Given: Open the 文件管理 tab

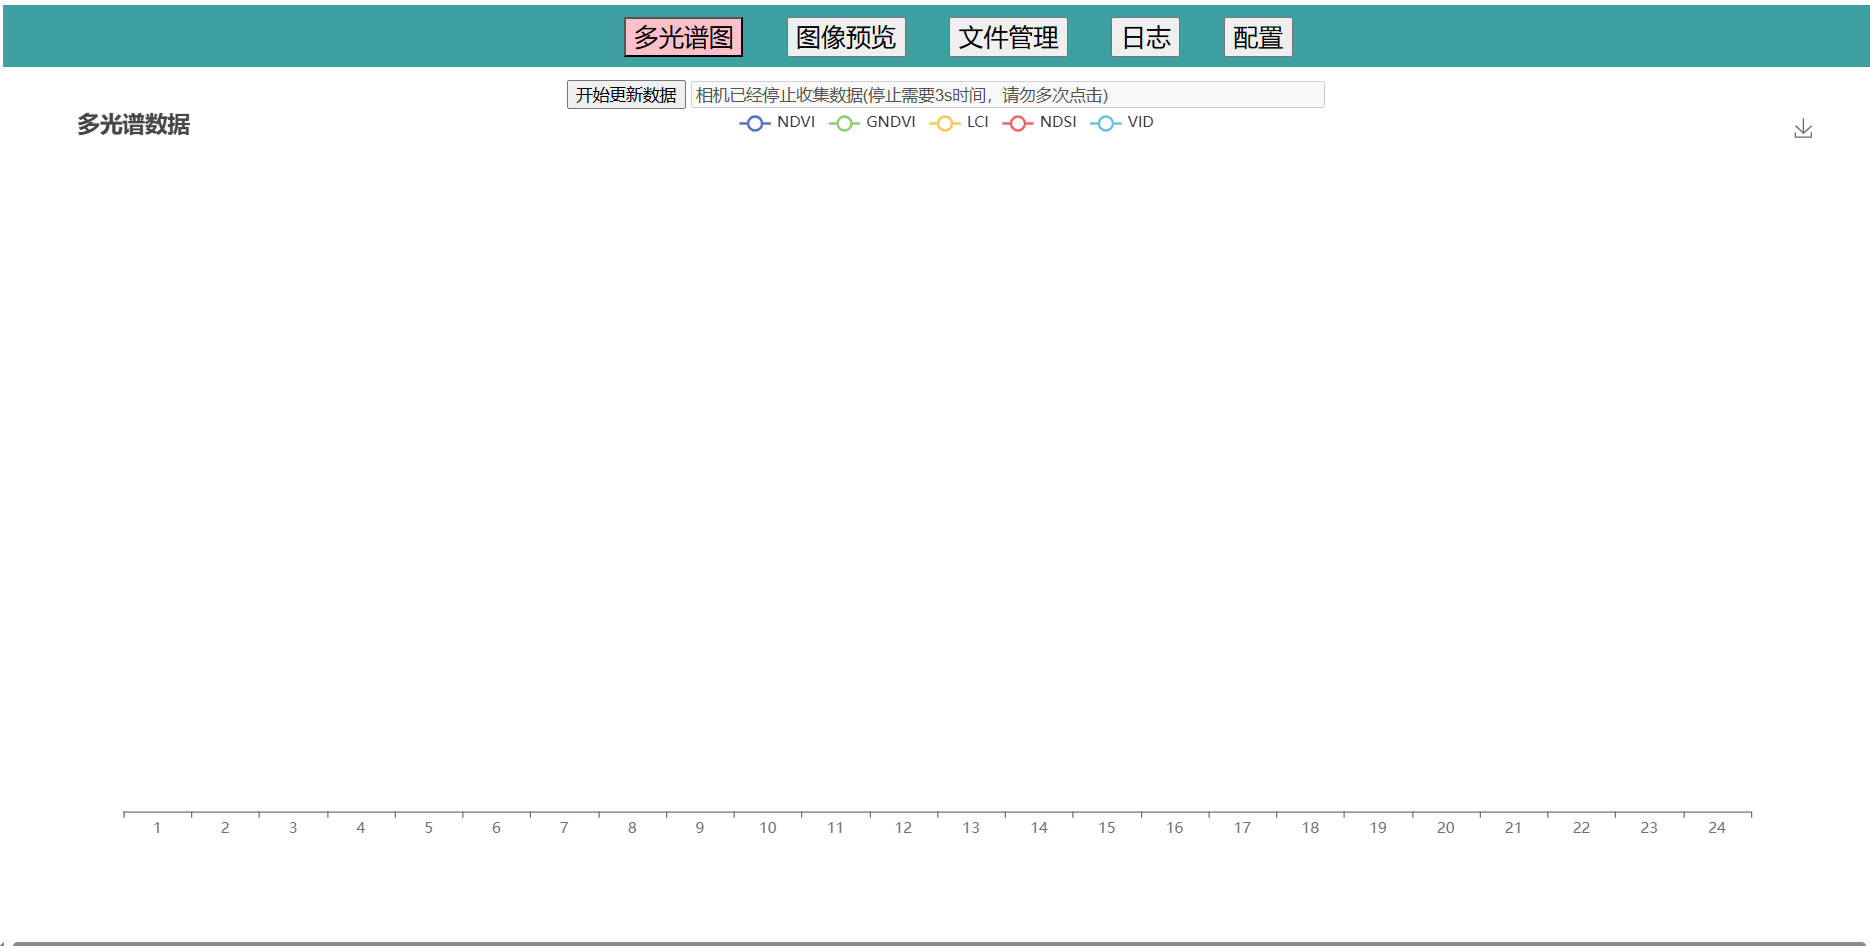Looking at the screenshot, I should [1008, 36].
